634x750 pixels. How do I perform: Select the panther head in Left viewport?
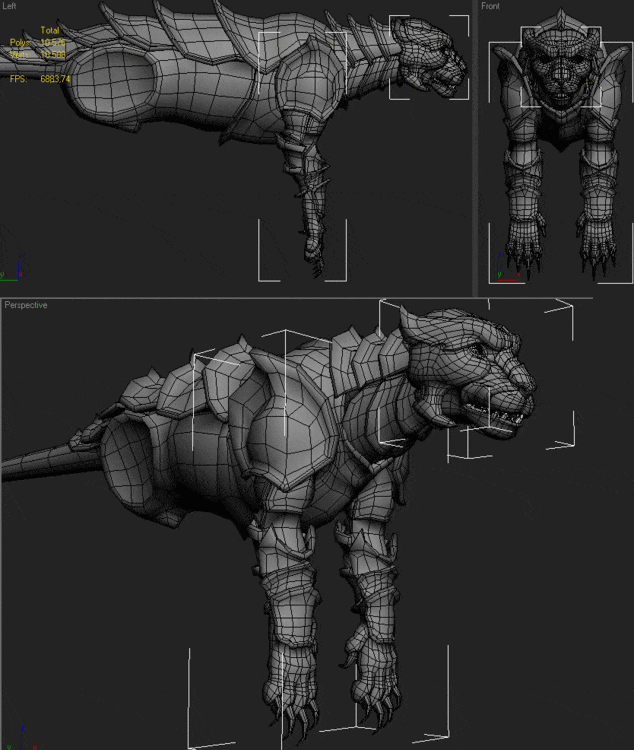428,55
